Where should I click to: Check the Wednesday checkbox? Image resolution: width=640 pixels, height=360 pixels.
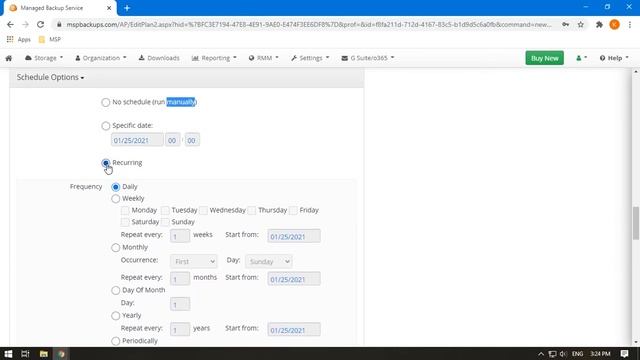[x=203, y=211]
